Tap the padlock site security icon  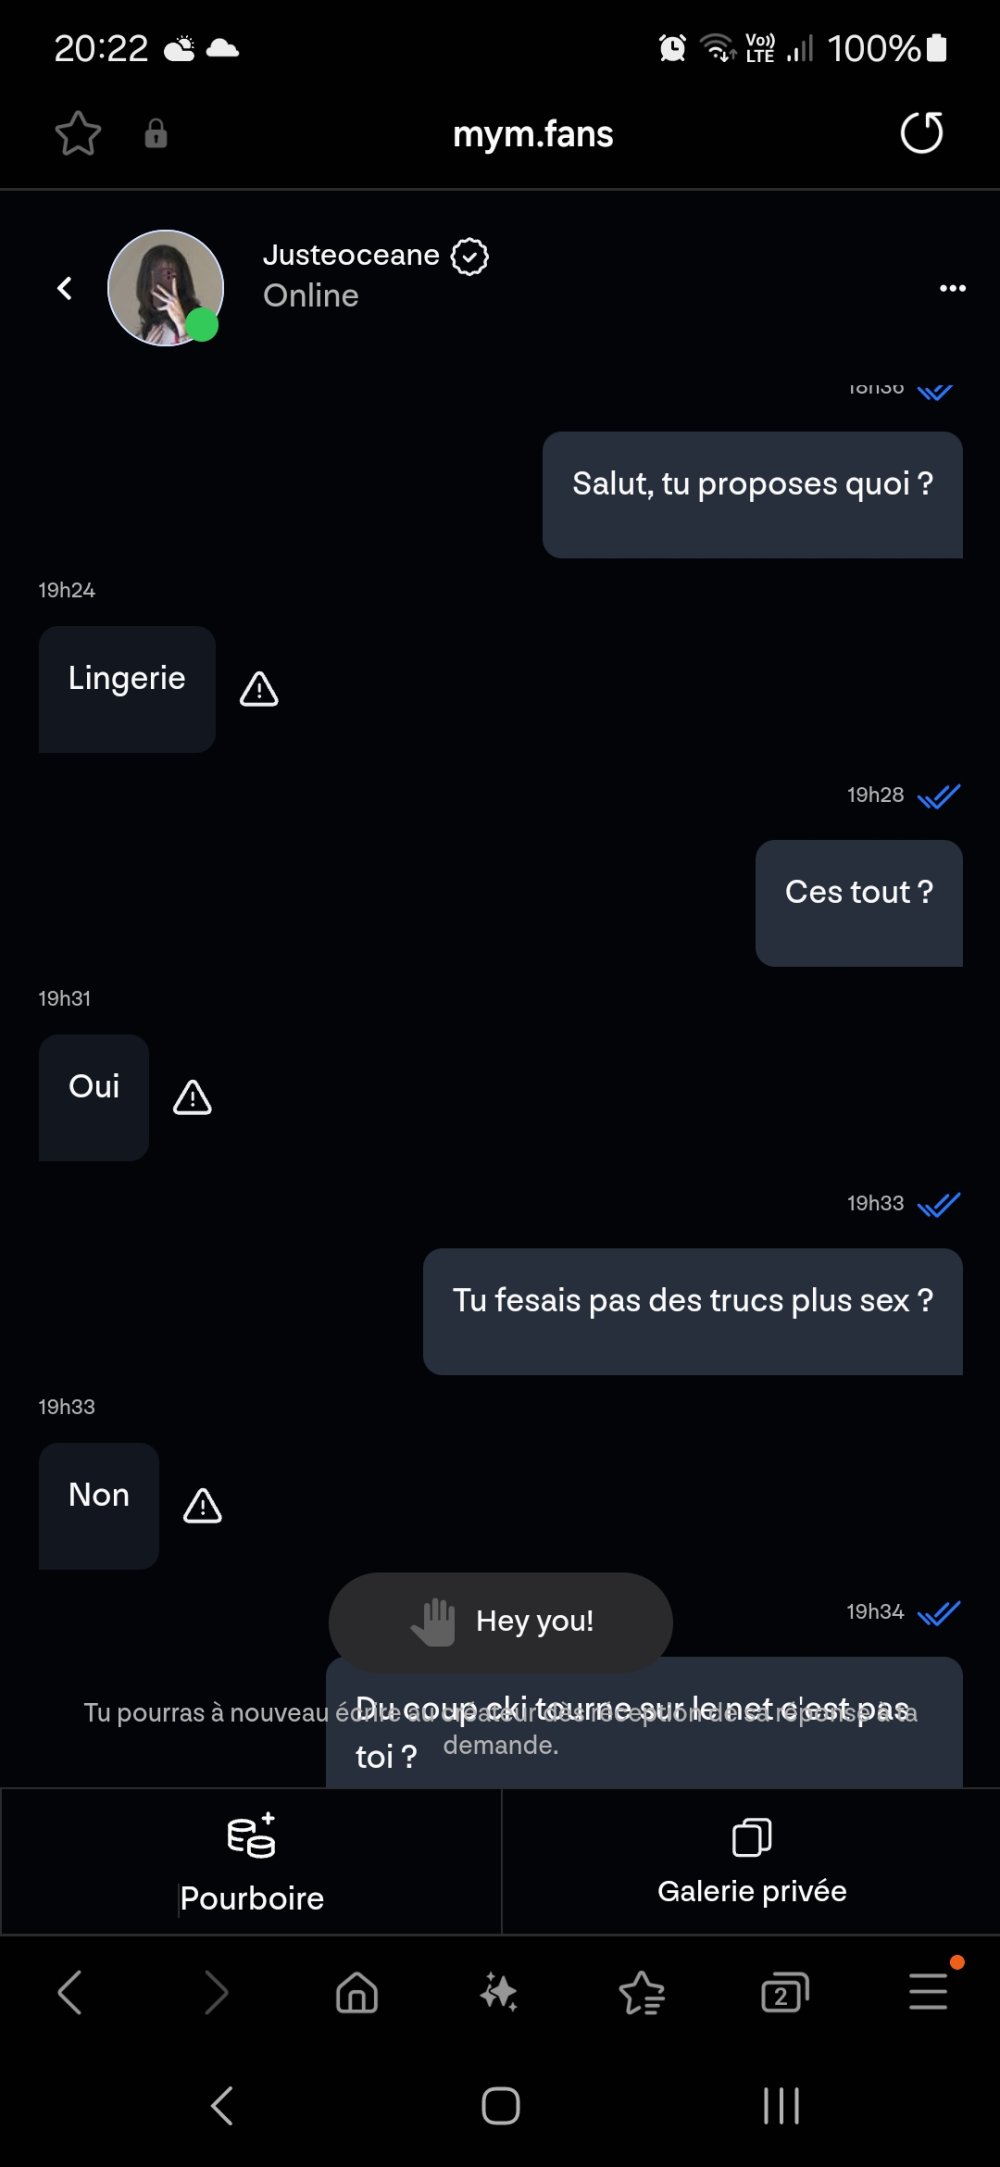[x=156, y=134]
